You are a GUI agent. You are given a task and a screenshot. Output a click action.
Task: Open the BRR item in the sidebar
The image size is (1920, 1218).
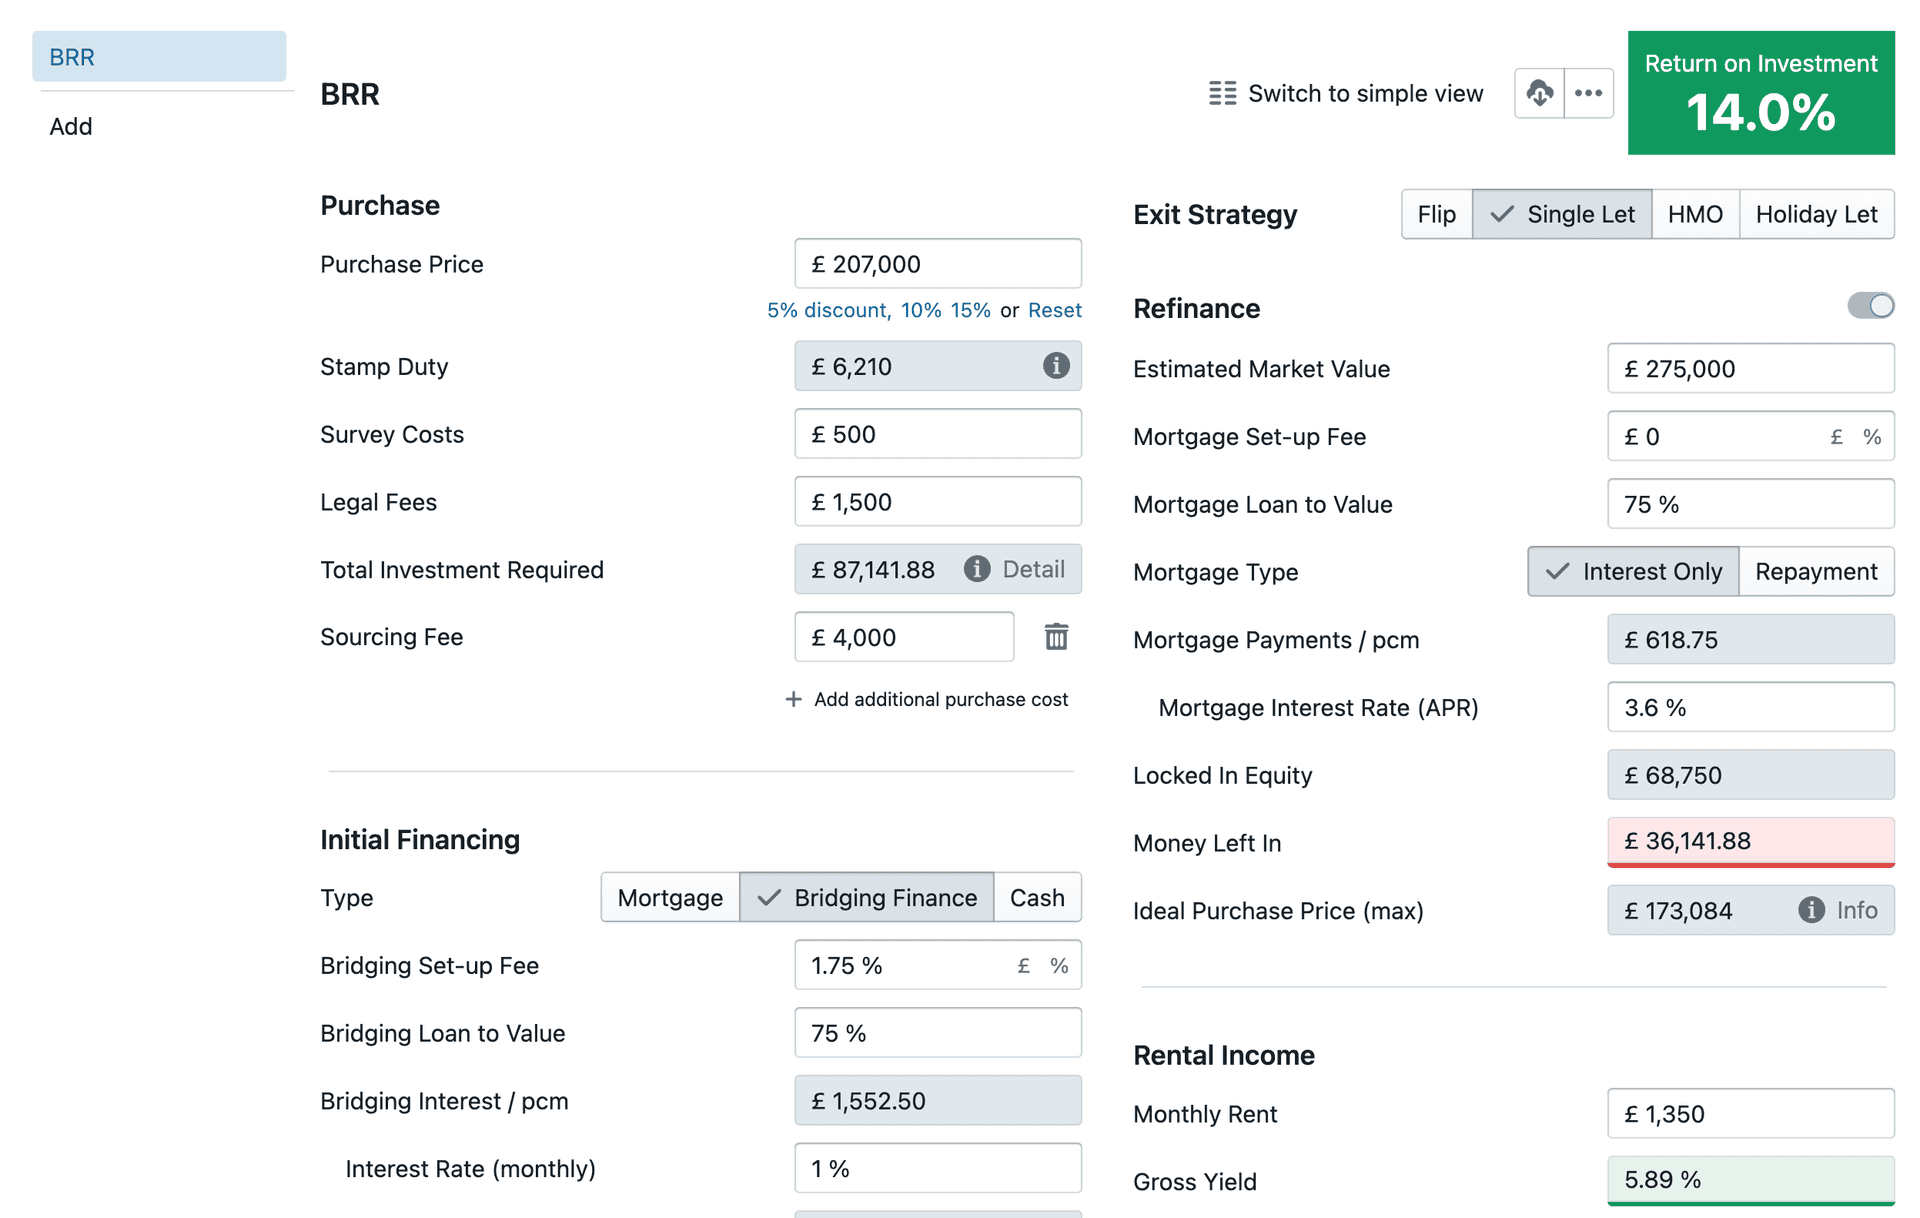[x=159, y=57]
